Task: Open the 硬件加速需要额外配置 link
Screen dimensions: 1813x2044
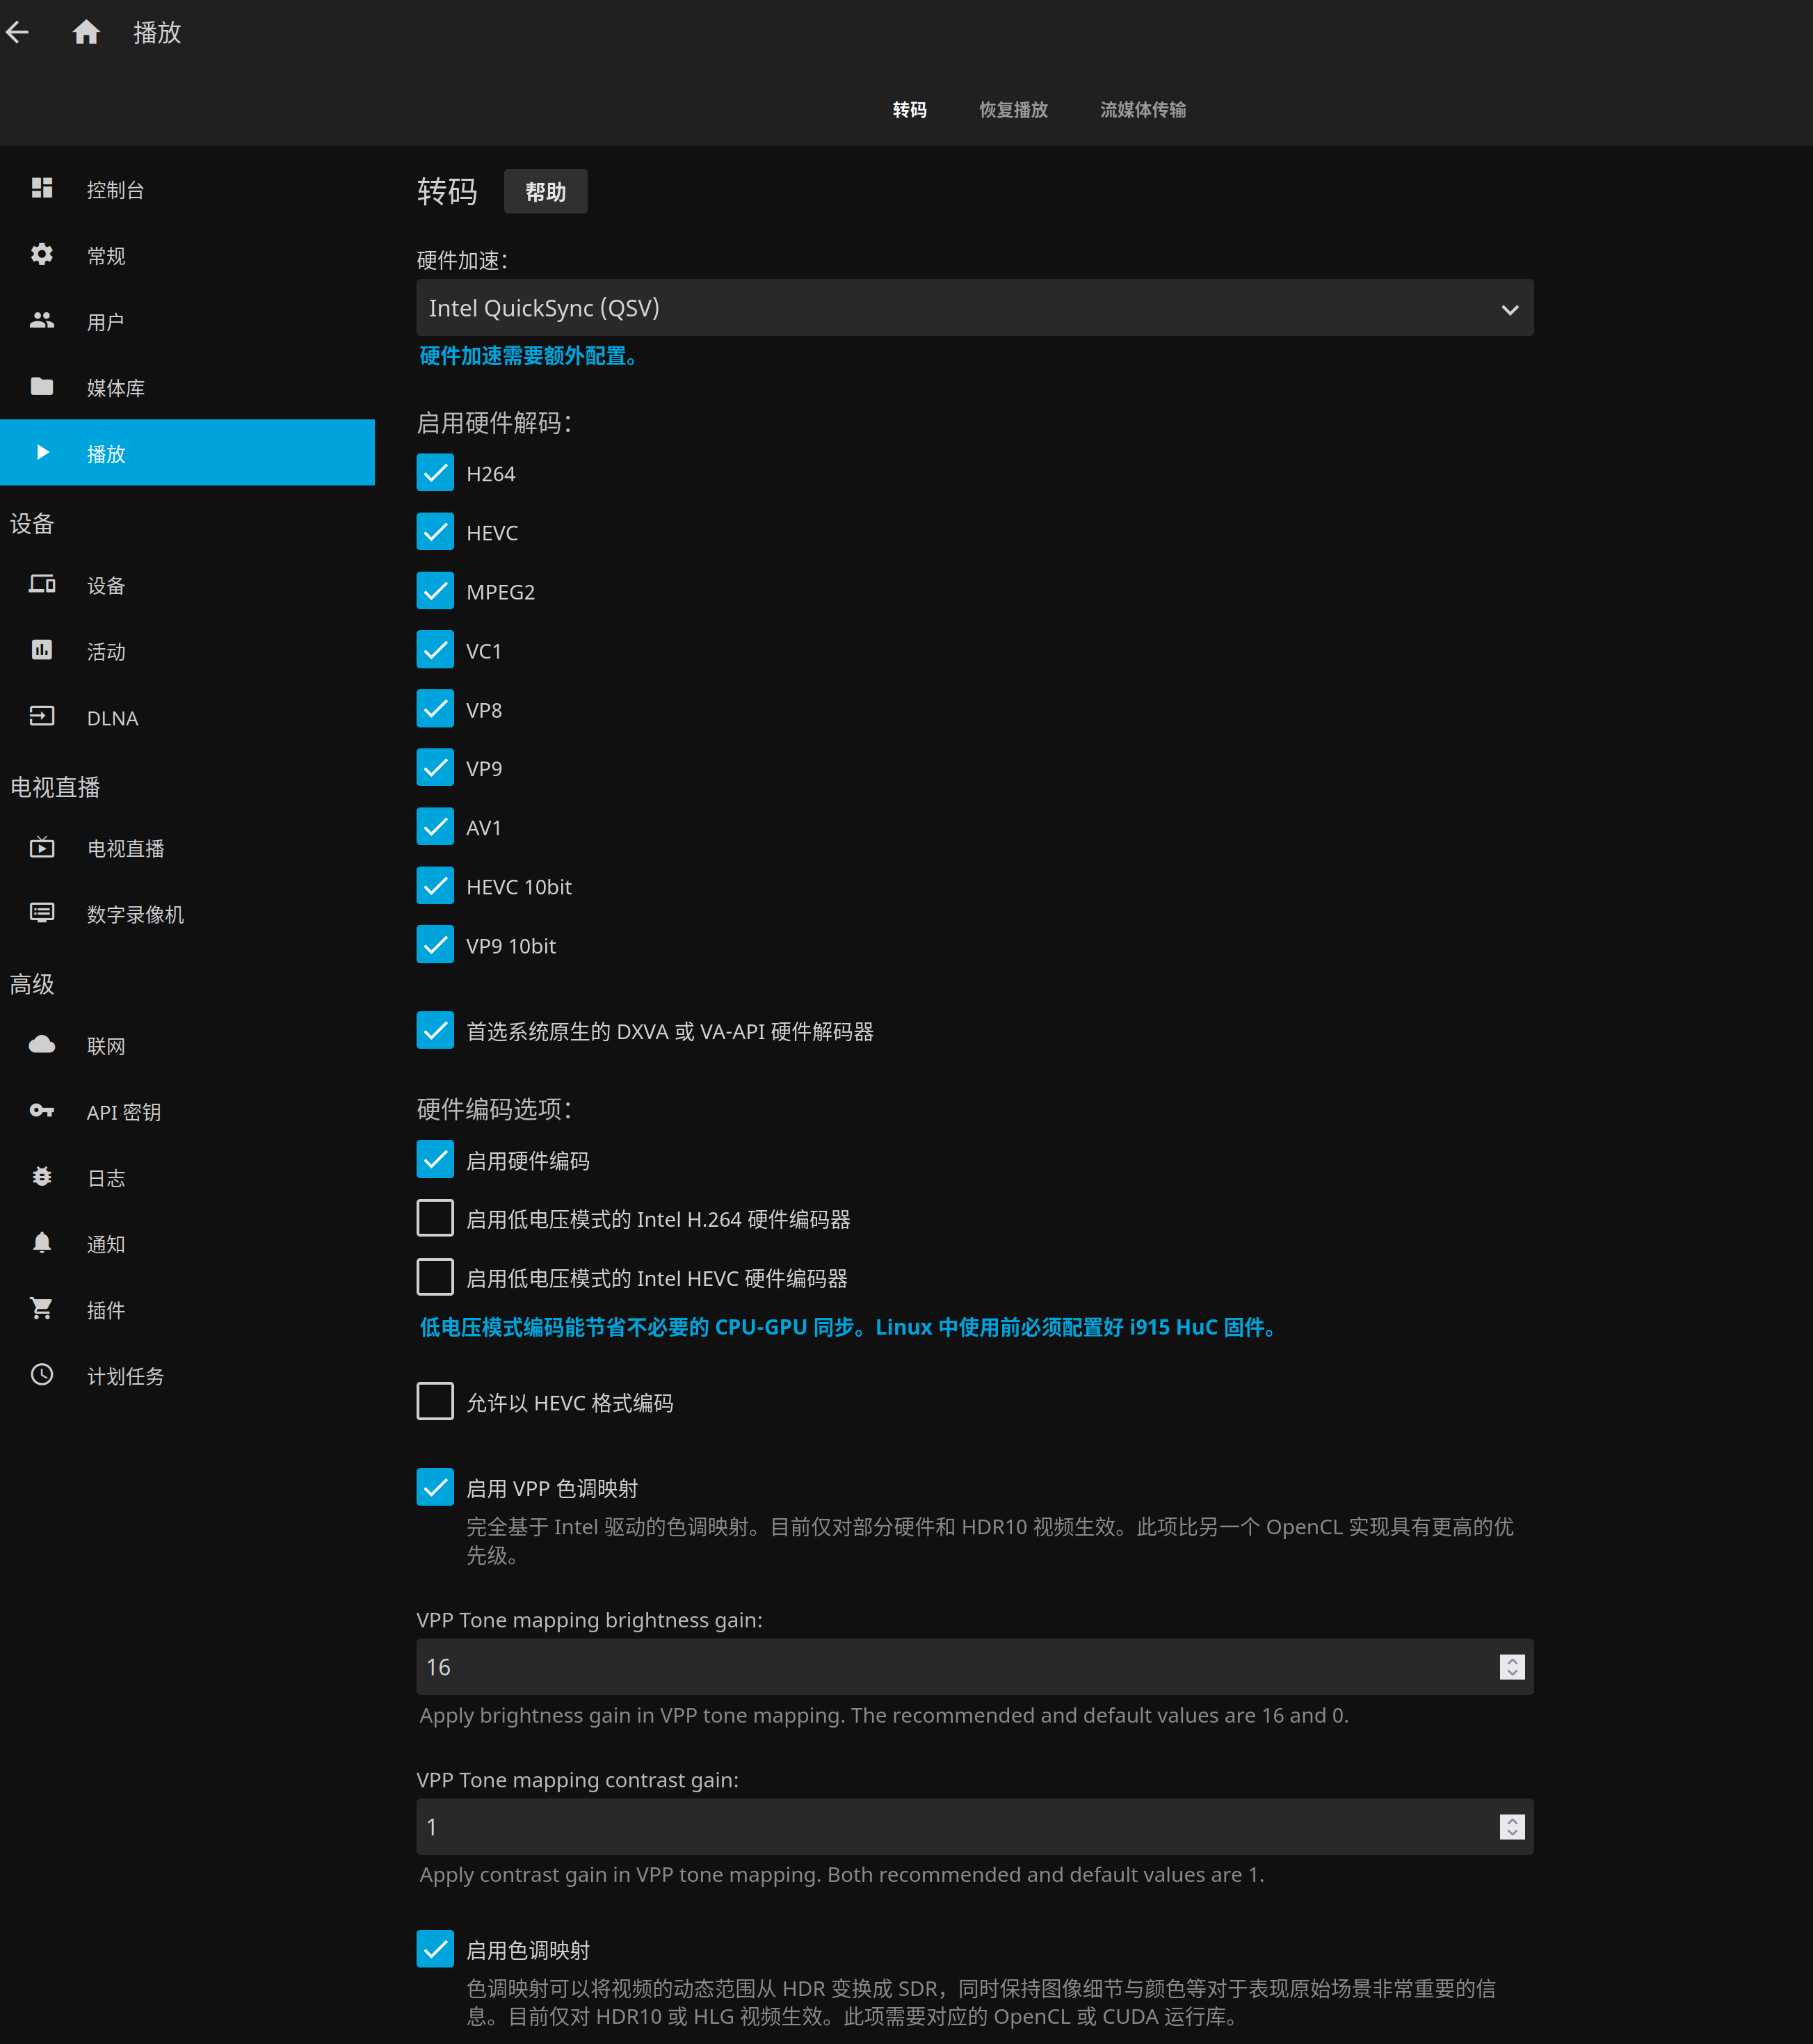Action: [x=530, y=356]
